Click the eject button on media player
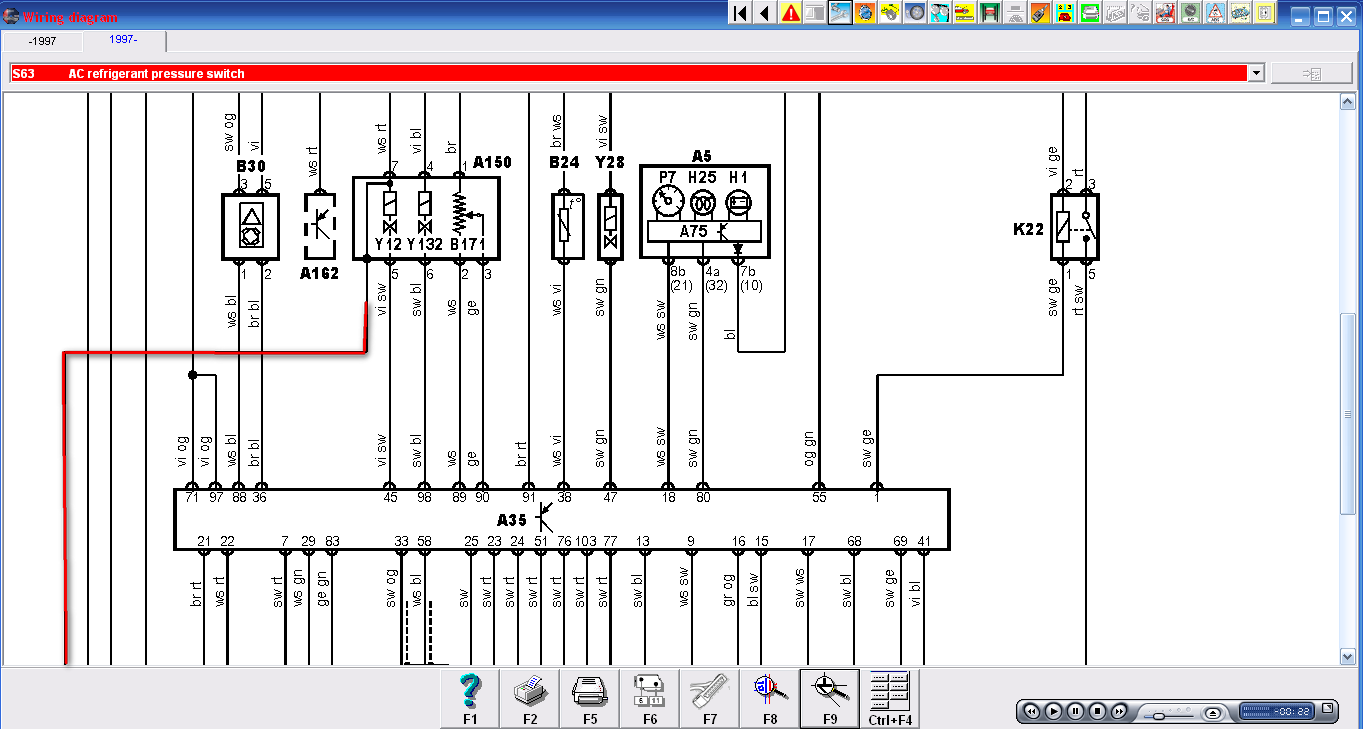 tap(1212, 712)
